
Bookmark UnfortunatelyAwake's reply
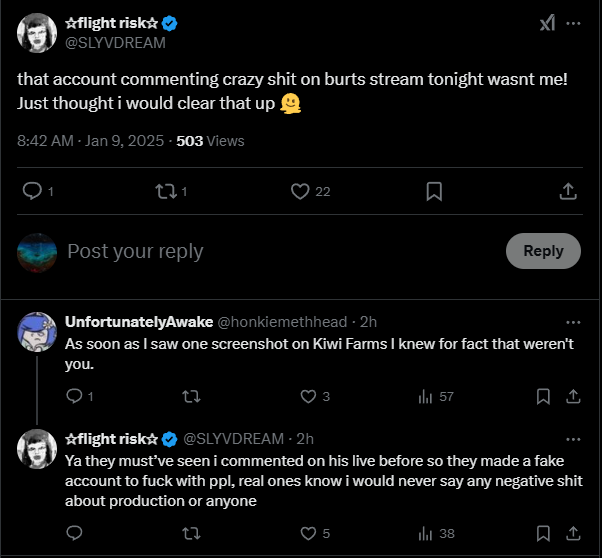pos(543,396)
